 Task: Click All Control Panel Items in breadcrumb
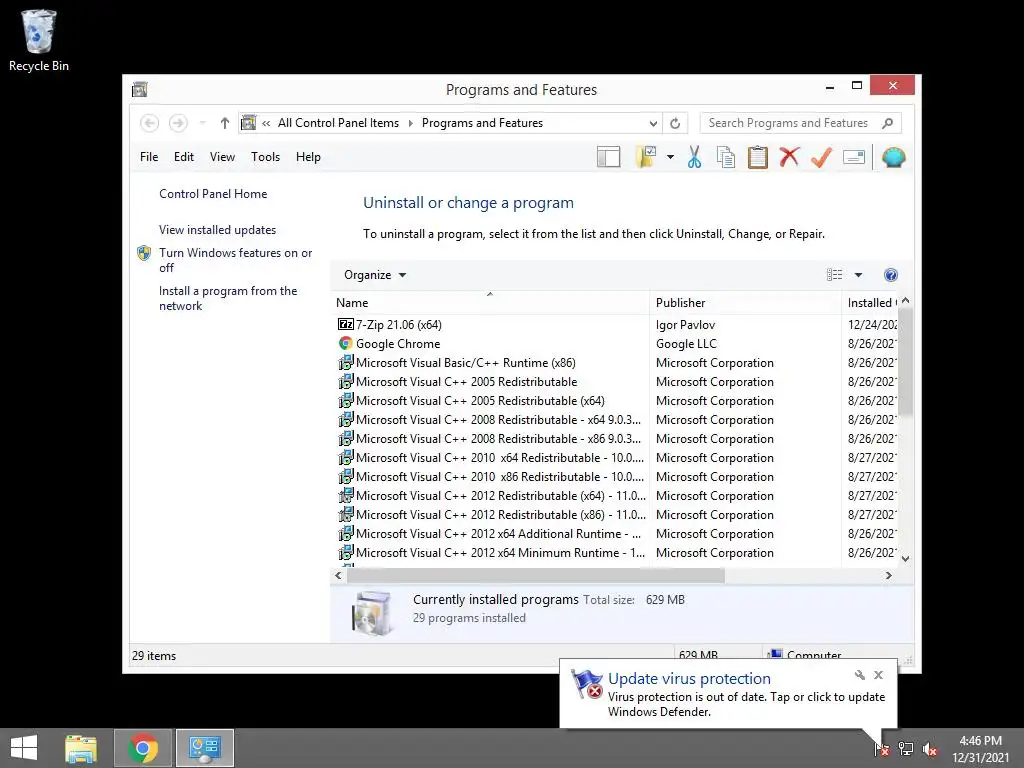tap(338, 123)
